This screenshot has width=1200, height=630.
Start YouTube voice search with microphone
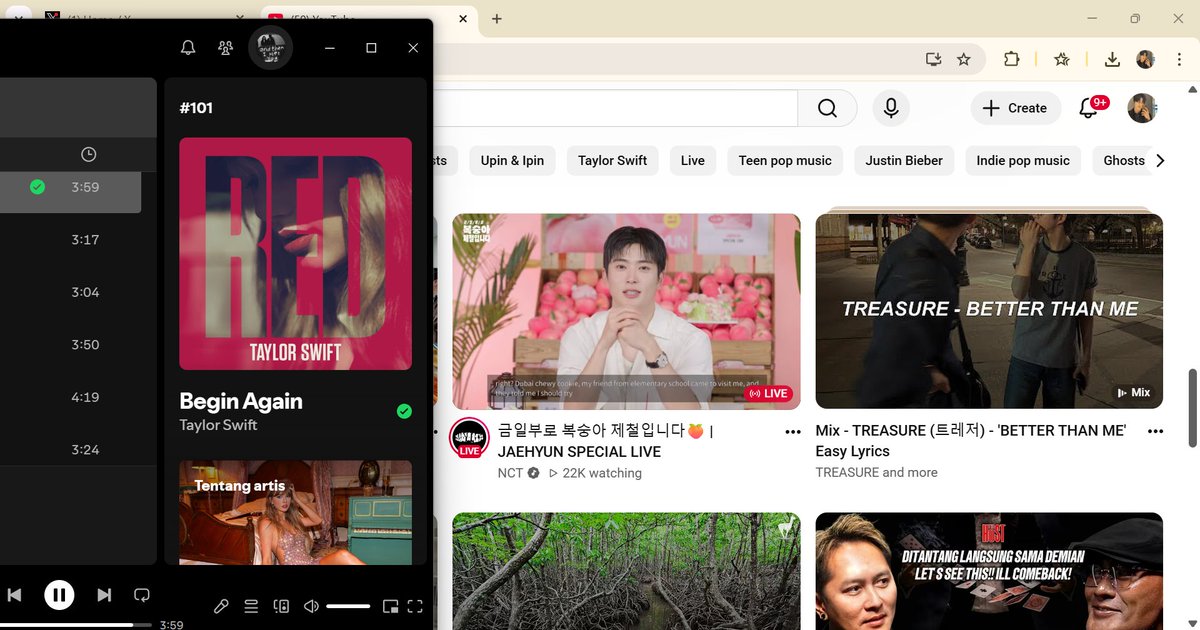[890, 108]
